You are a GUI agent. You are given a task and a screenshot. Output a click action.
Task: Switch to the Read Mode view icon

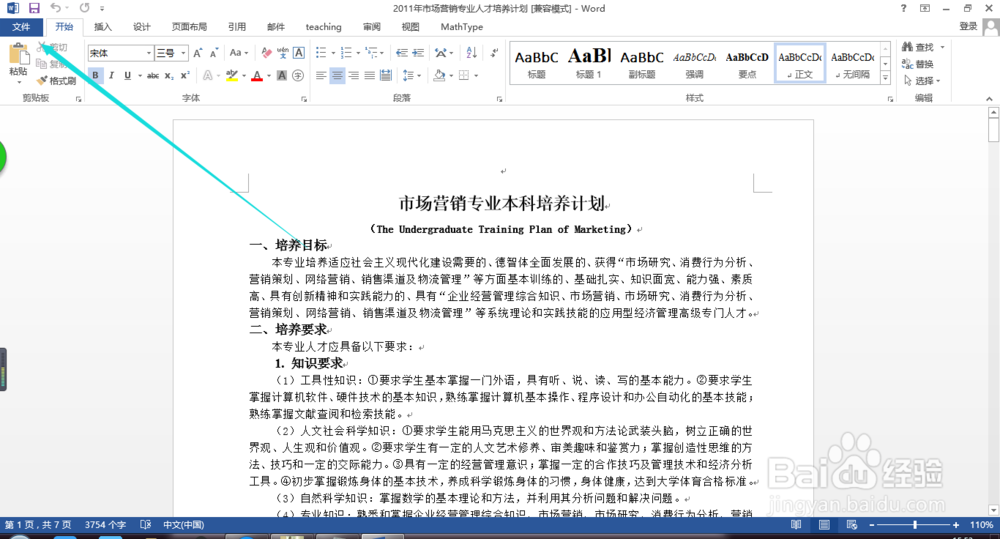coord(796,525)
